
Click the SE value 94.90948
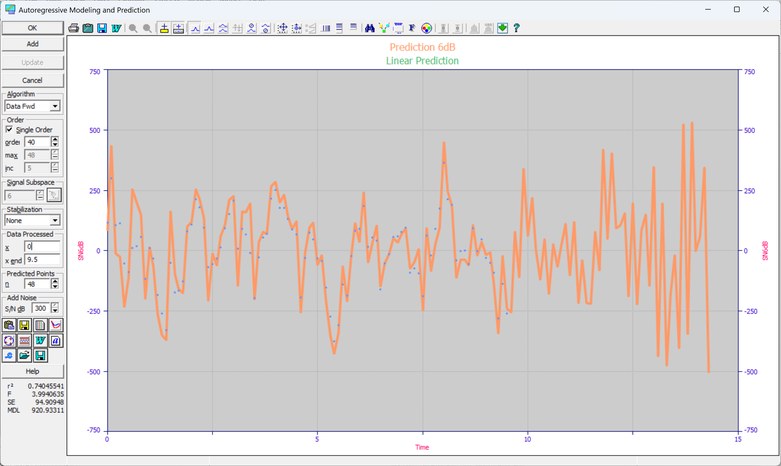pos(49,402)
